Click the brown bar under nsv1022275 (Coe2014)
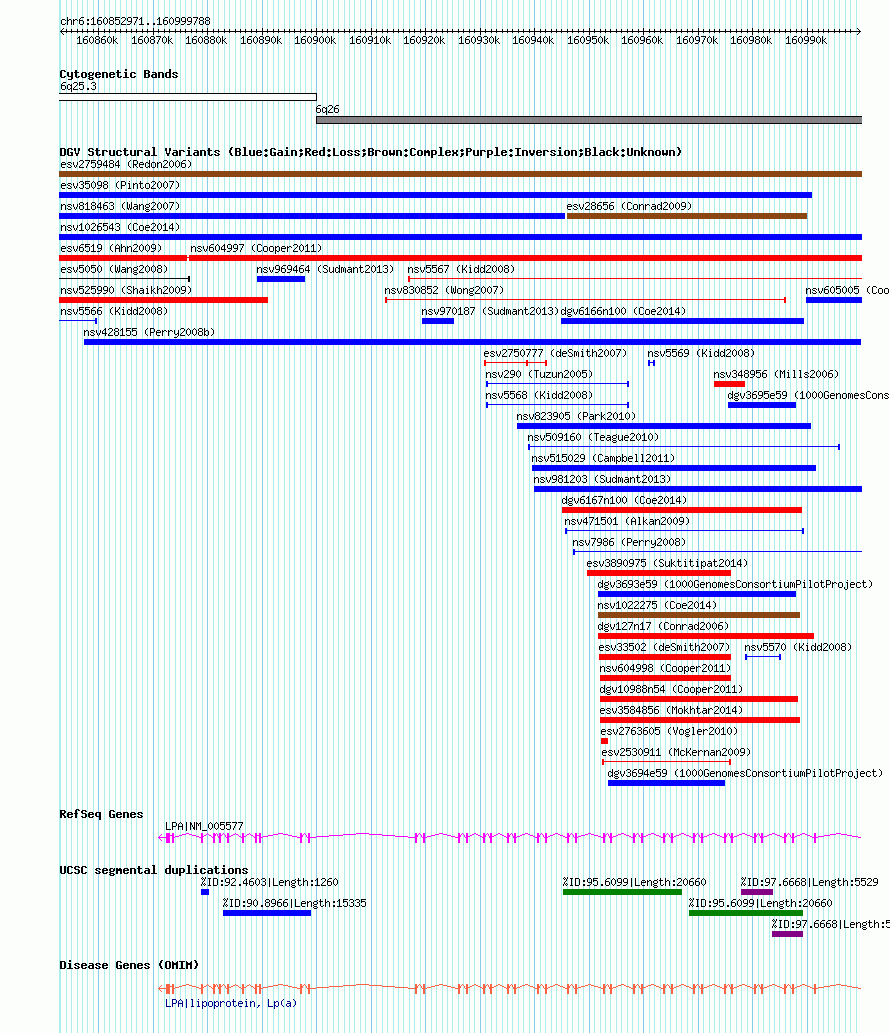 coord(699,615)
